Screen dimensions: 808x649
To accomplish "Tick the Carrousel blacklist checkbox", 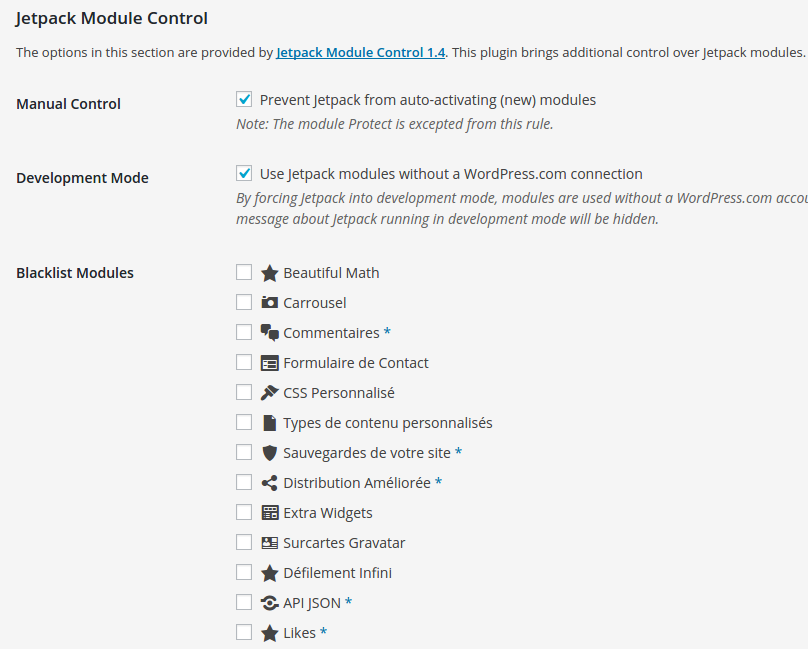I will [x=244, y=302].
